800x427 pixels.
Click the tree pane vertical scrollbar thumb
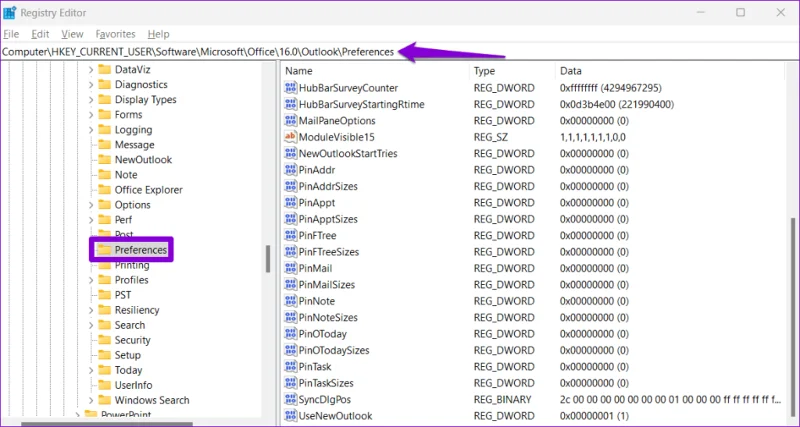(268, 259)
